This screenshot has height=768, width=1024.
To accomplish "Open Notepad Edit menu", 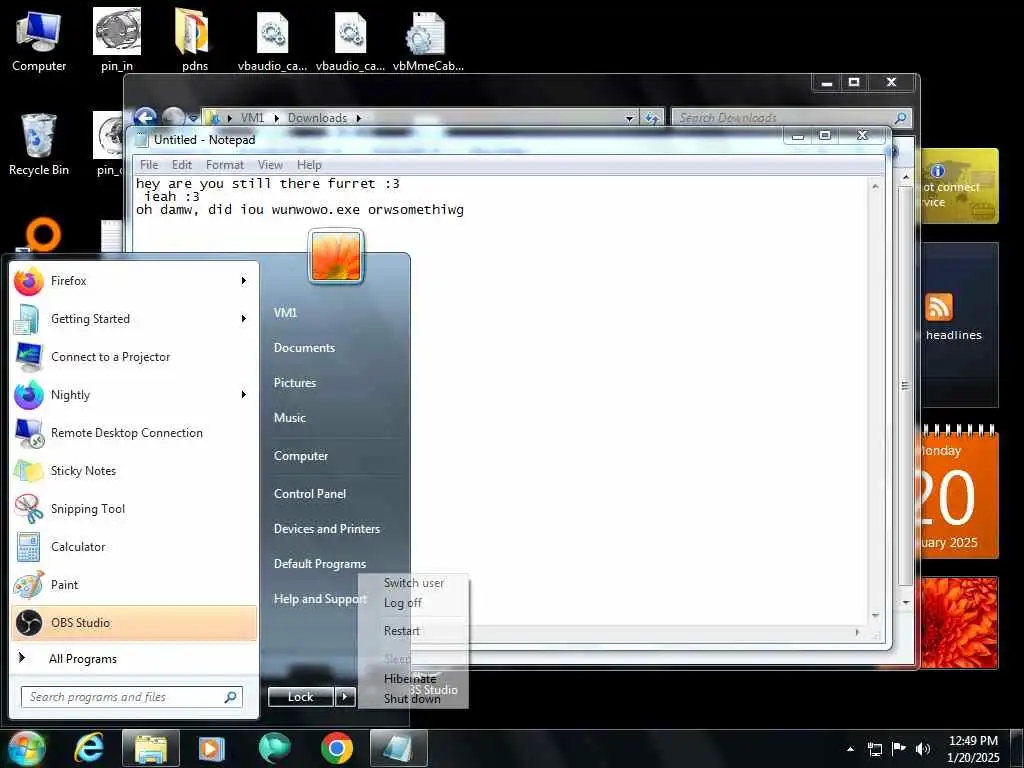I will (x=182, y=165).
